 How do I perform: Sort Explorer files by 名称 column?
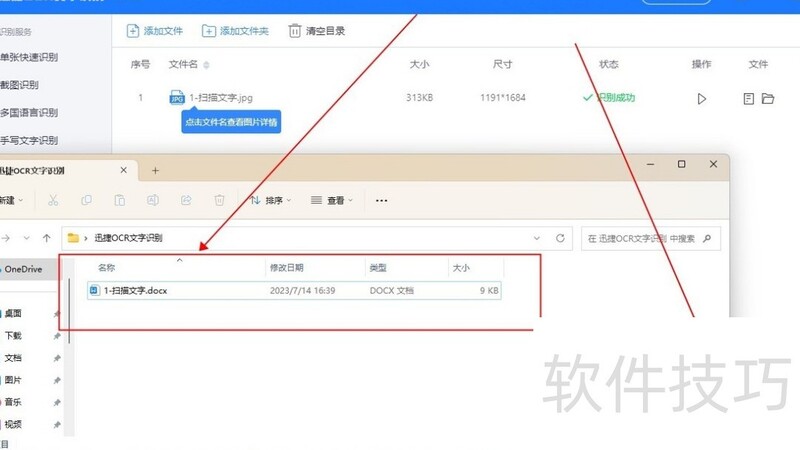(107, 267)
